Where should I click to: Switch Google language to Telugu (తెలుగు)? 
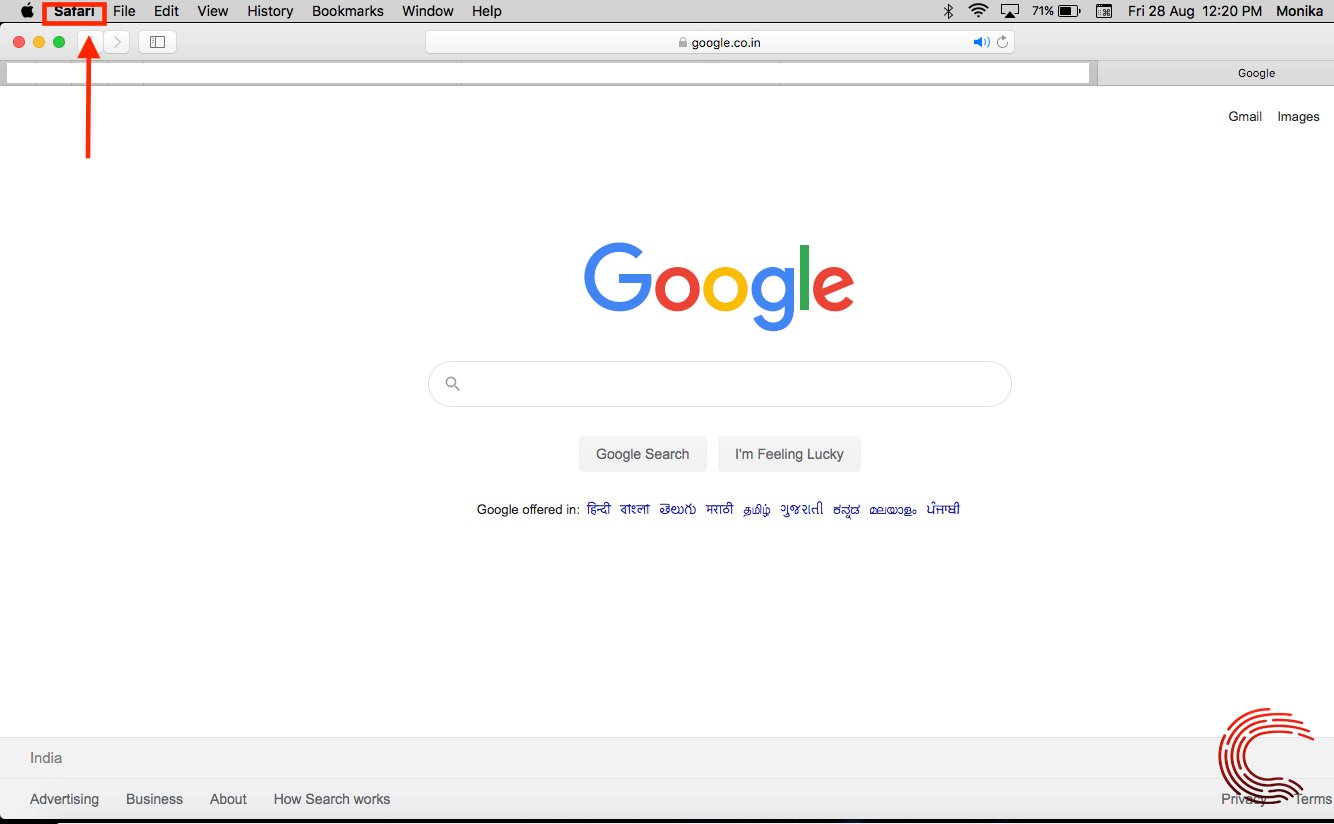(678, 509)
